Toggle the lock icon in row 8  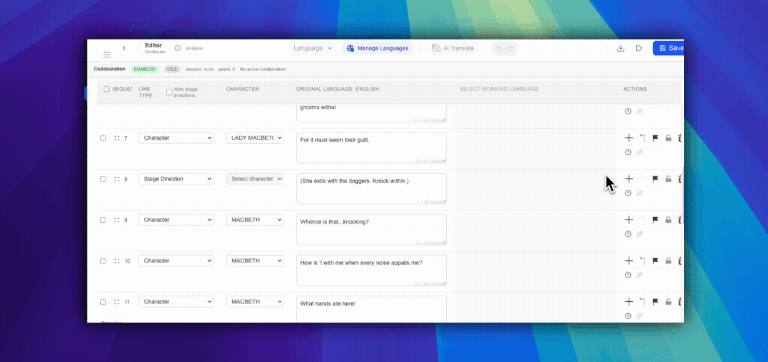tap(668, 179)
